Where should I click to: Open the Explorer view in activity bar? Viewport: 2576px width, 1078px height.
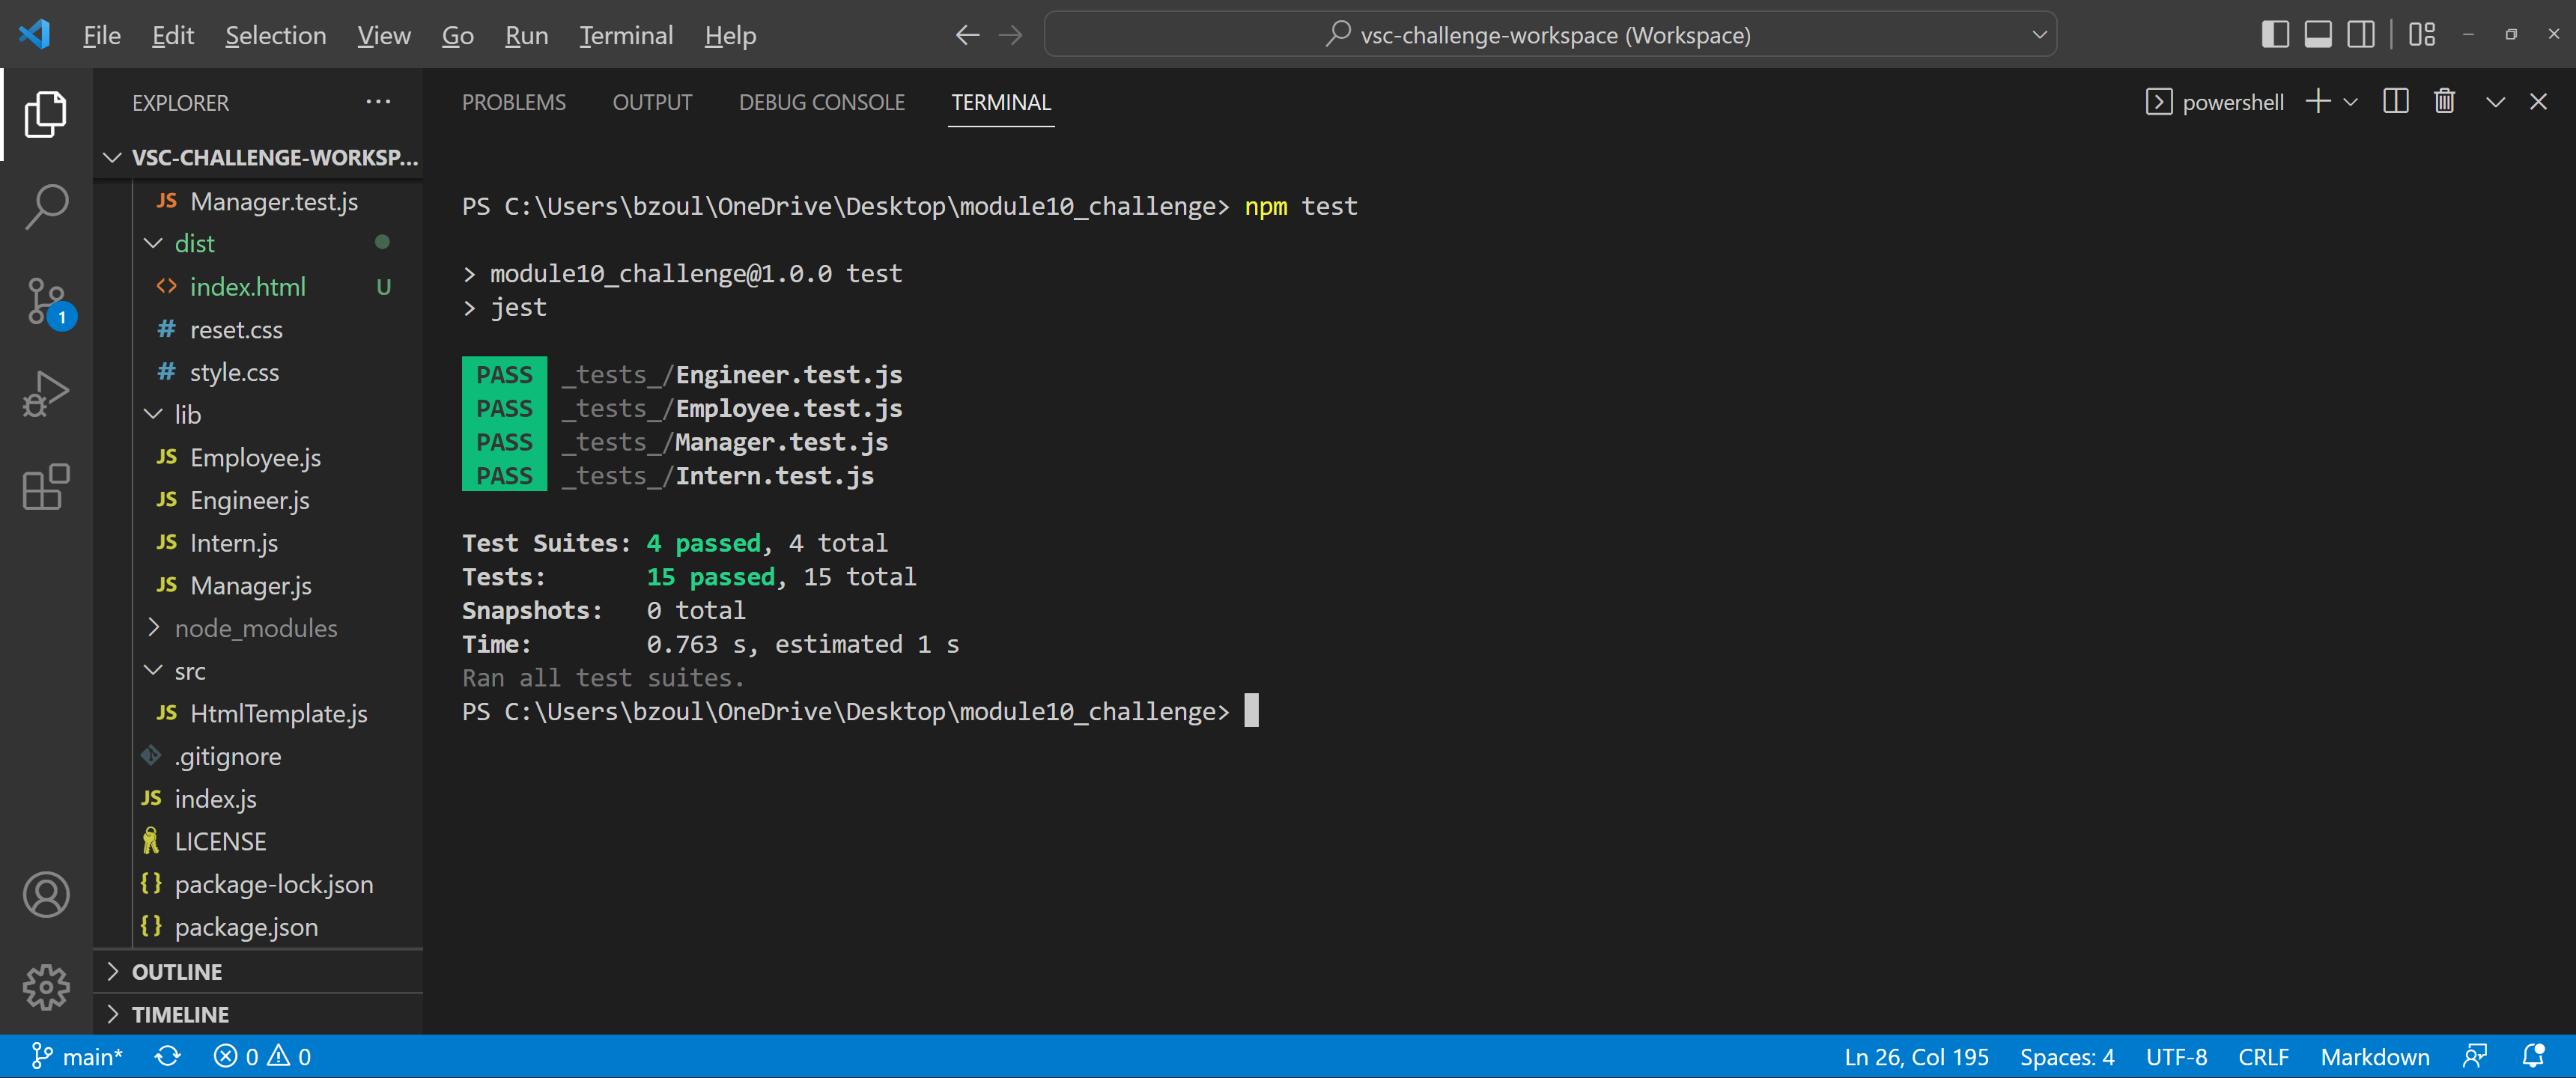pos(46,114)
